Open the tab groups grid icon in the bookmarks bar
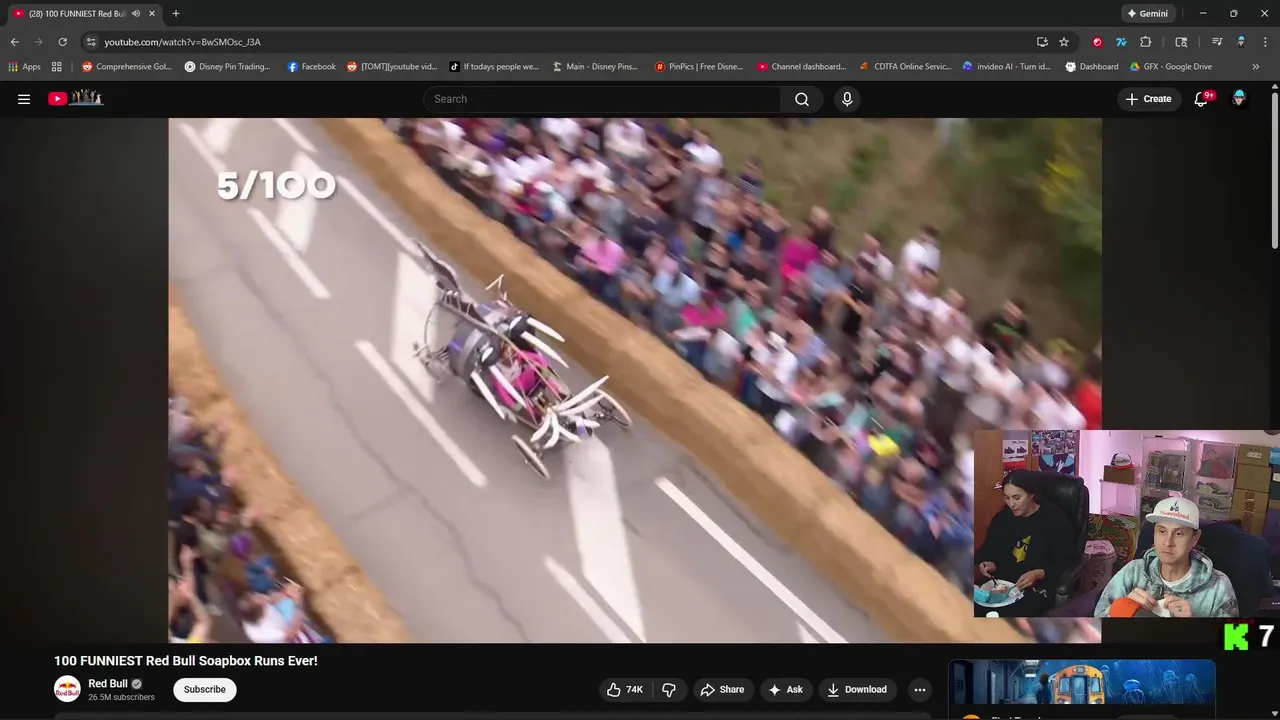Image resolution: width=1280 pixels, height=720 pixels. [57, 67]
